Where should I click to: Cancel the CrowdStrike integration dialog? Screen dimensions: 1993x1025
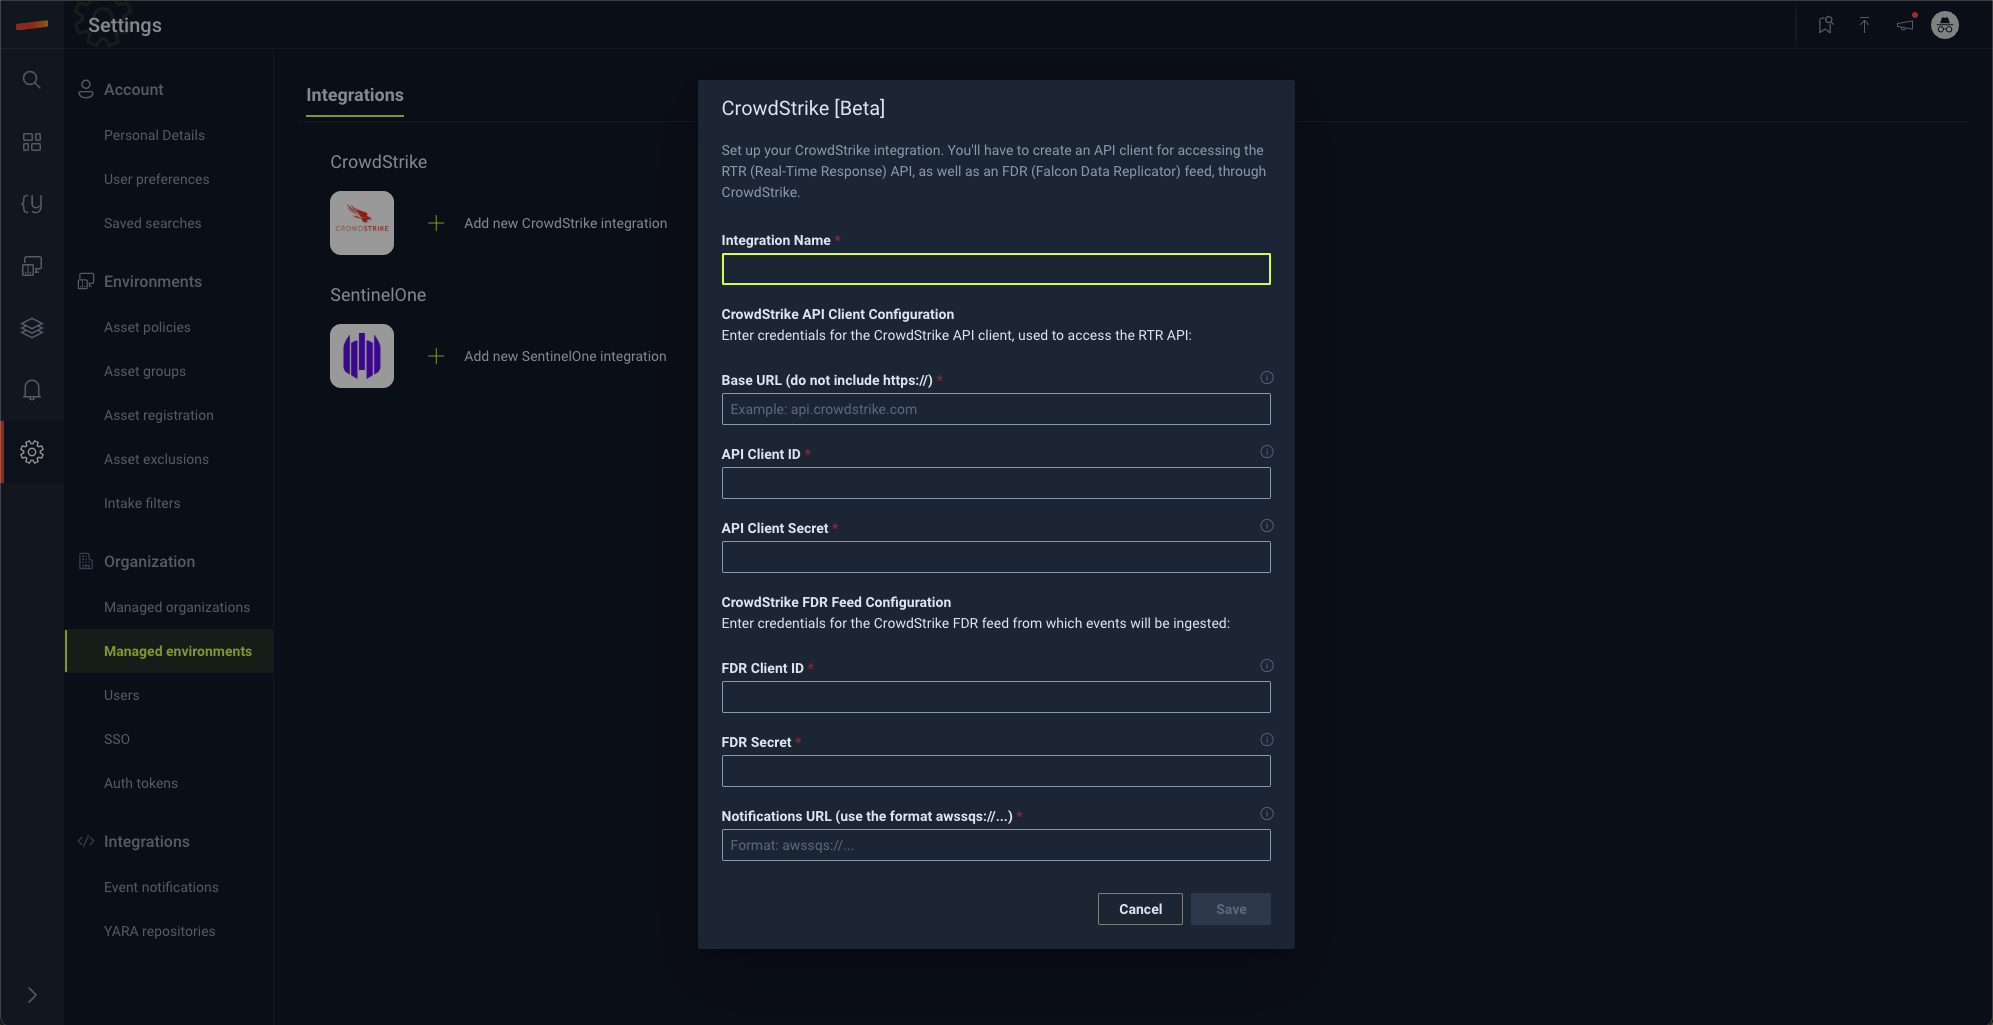click(1140, 909)
